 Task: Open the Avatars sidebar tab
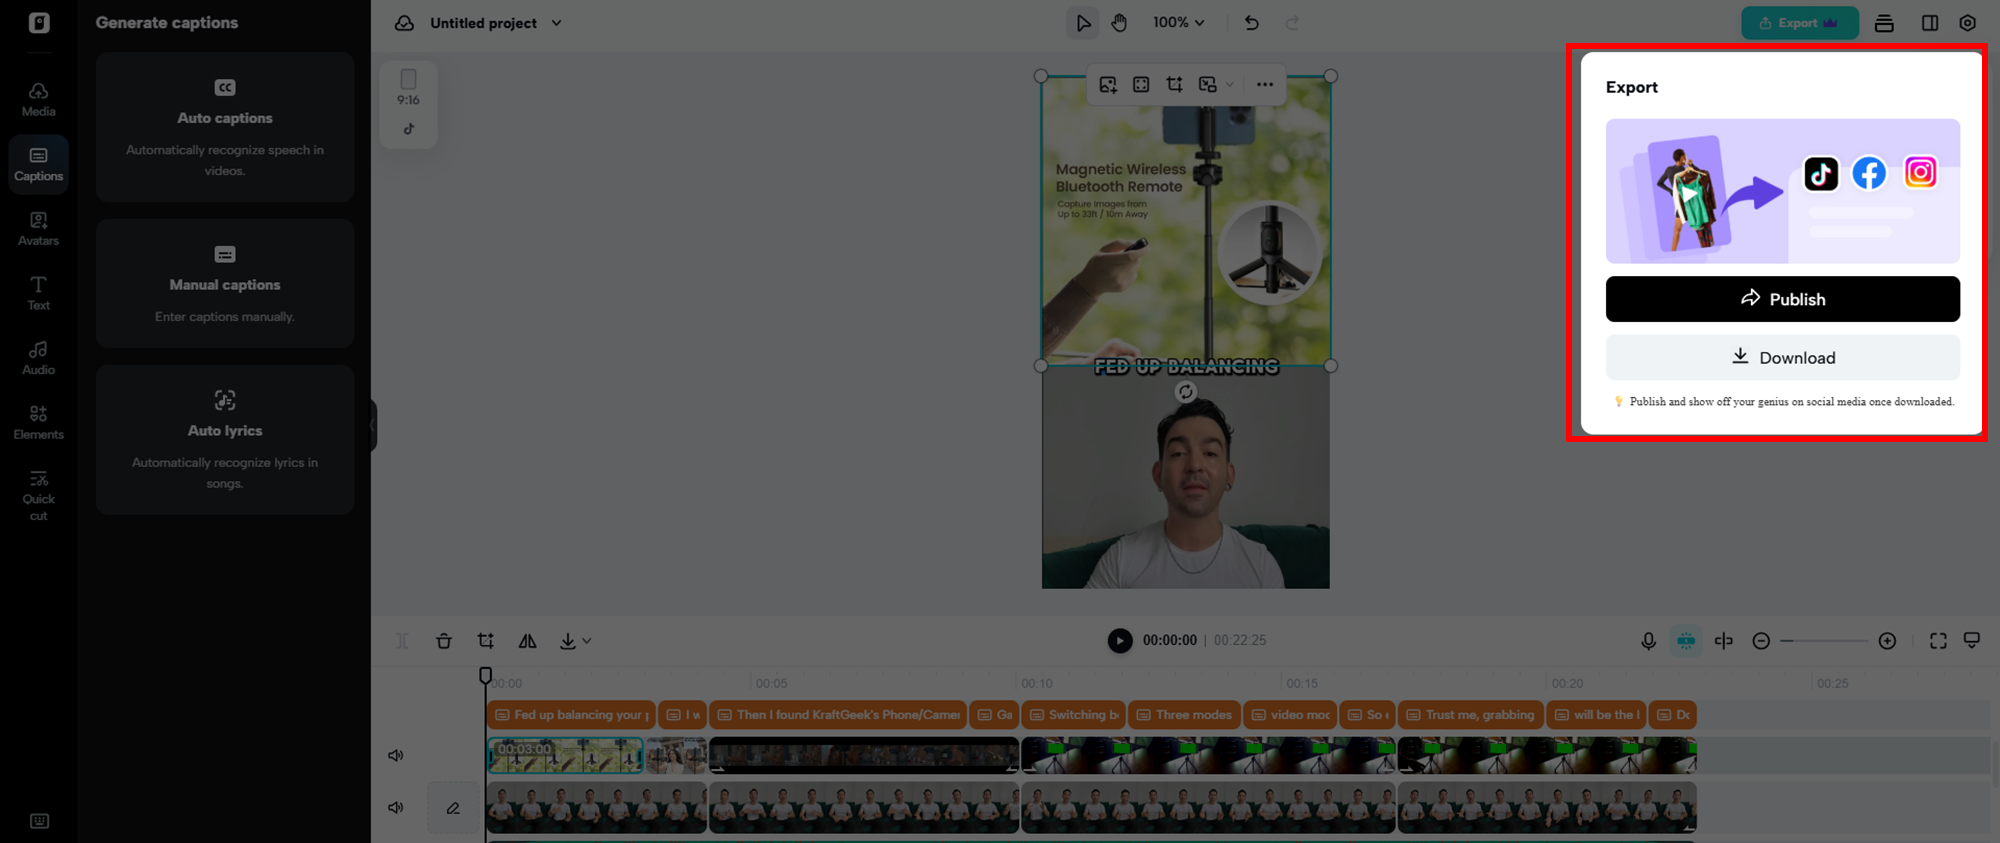(38, 228)
